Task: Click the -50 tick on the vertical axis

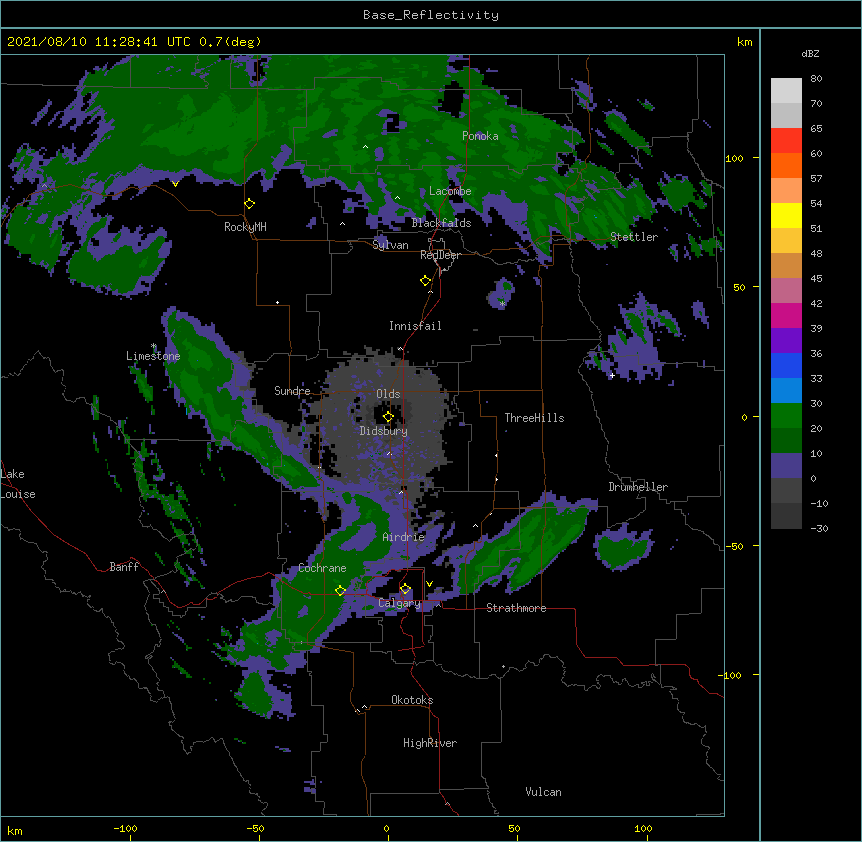Action: (734, 546)
